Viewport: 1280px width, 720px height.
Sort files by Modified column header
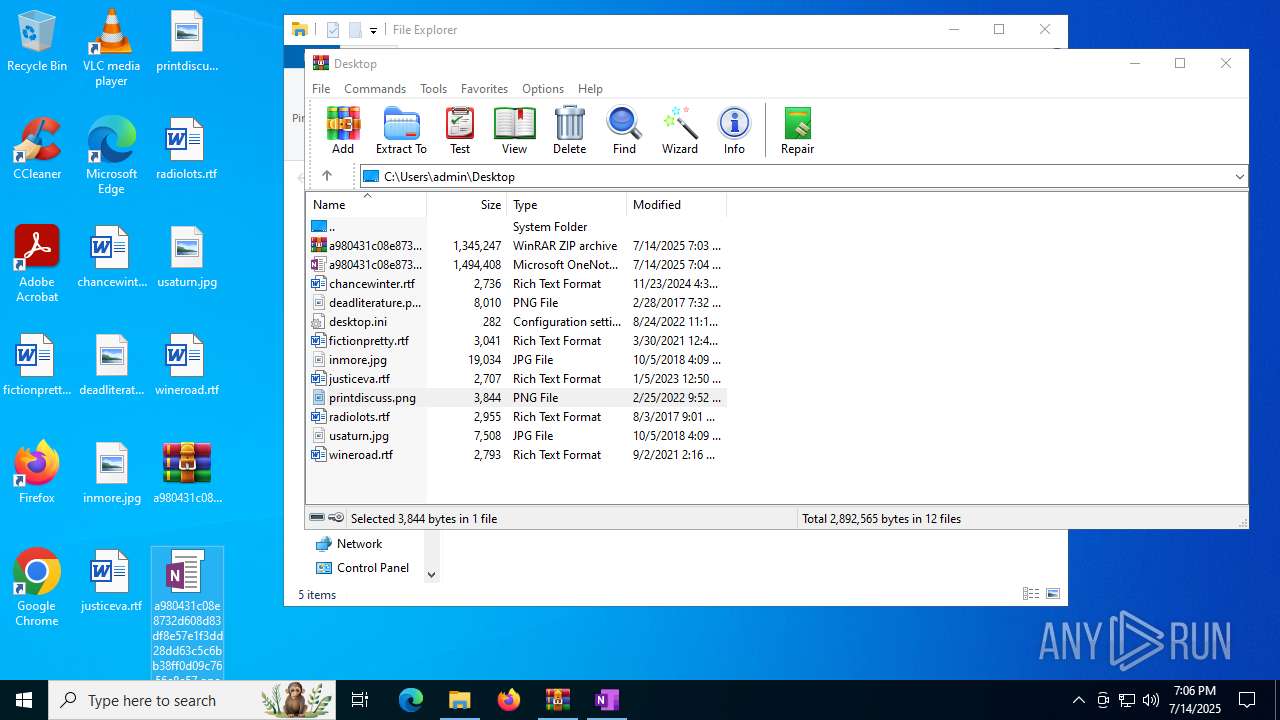(676, 205)
